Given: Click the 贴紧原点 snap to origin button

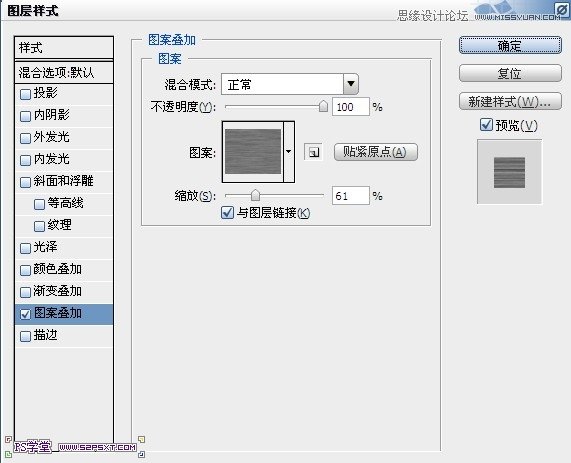Looking at the screenshot, I should pyautogui.click(x=375, y=152).
